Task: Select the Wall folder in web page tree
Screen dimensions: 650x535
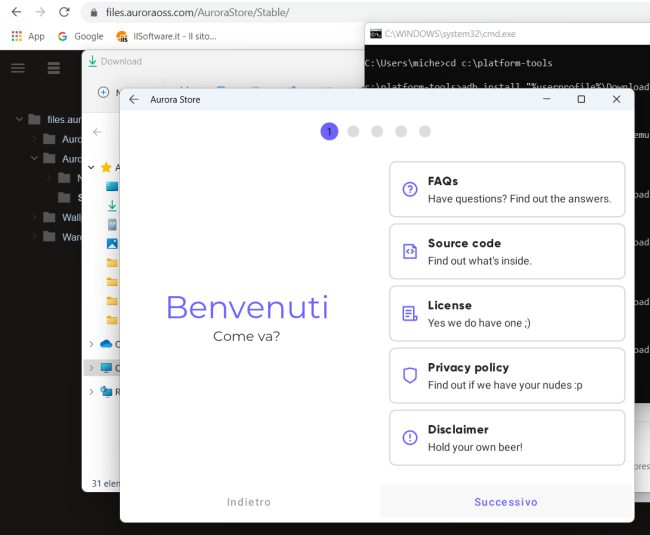Action: click(63, 217)
